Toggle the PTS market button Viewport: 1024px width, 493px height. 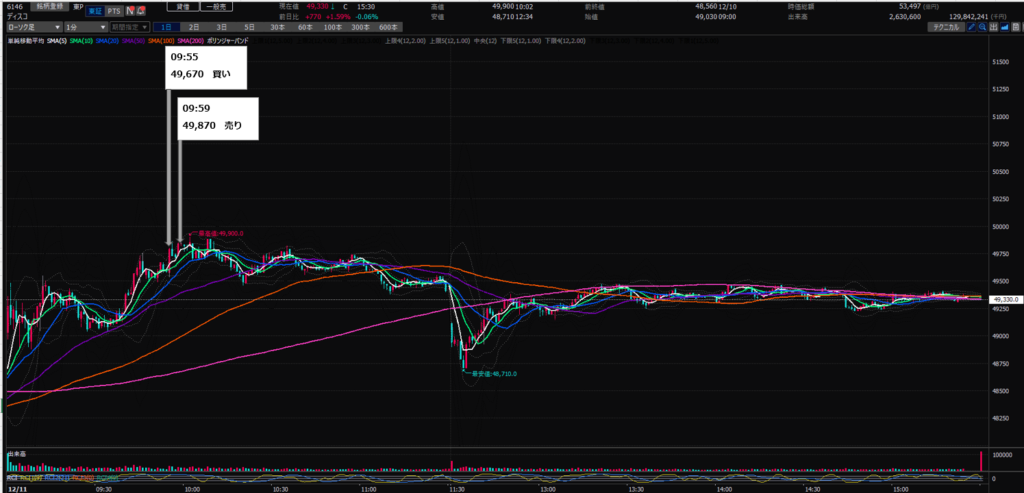click(x=114, y=11)
